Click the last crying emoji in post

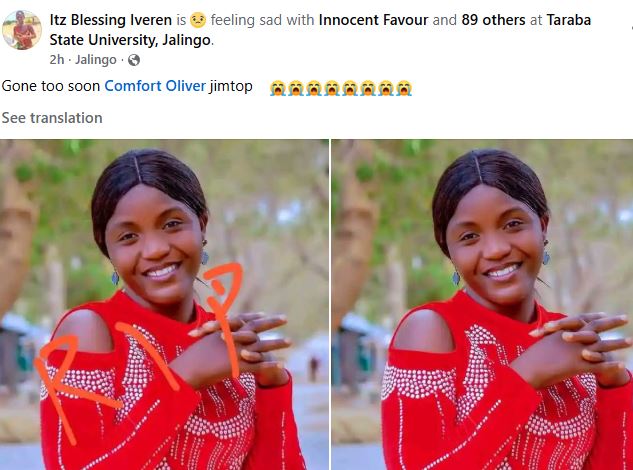coord(404,88)
